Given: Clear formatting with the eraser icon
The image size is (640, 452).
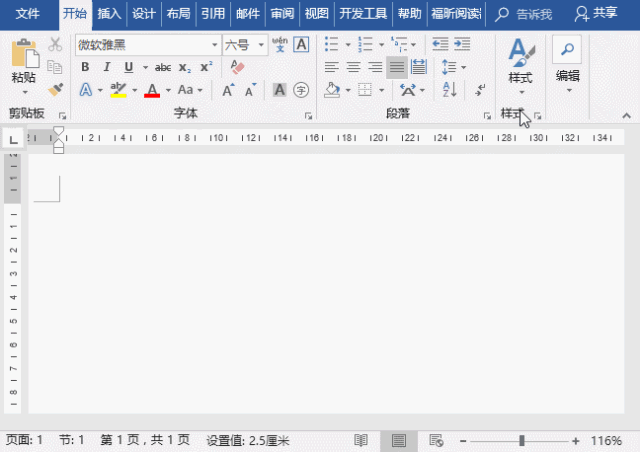Looking at the screenshot, I should (237, 67).
